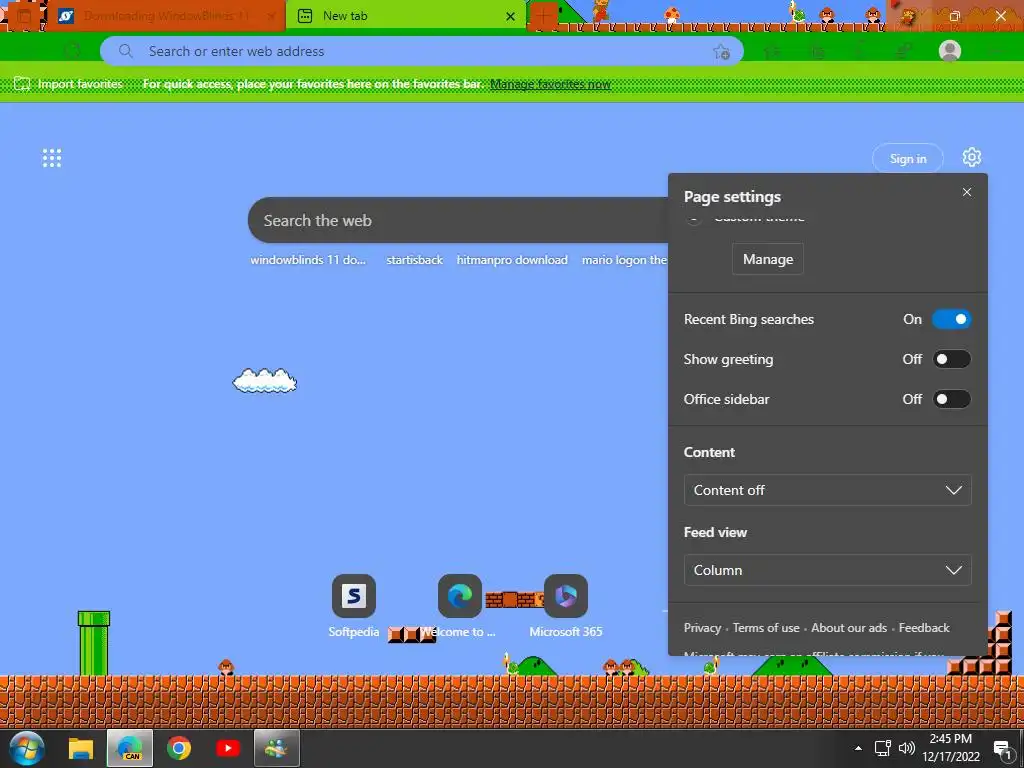
Task: Open Manage favorites now link
Action: click(550, 84)
